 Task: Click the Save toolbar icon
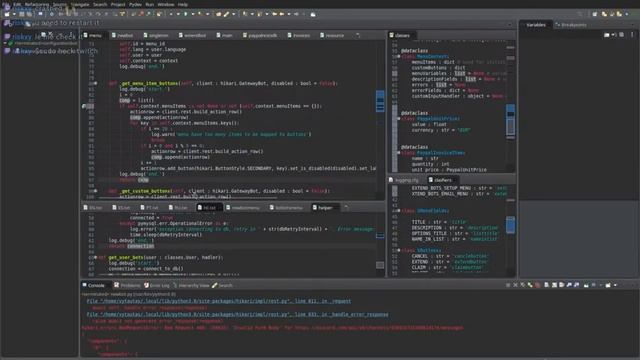coord(22,14)
